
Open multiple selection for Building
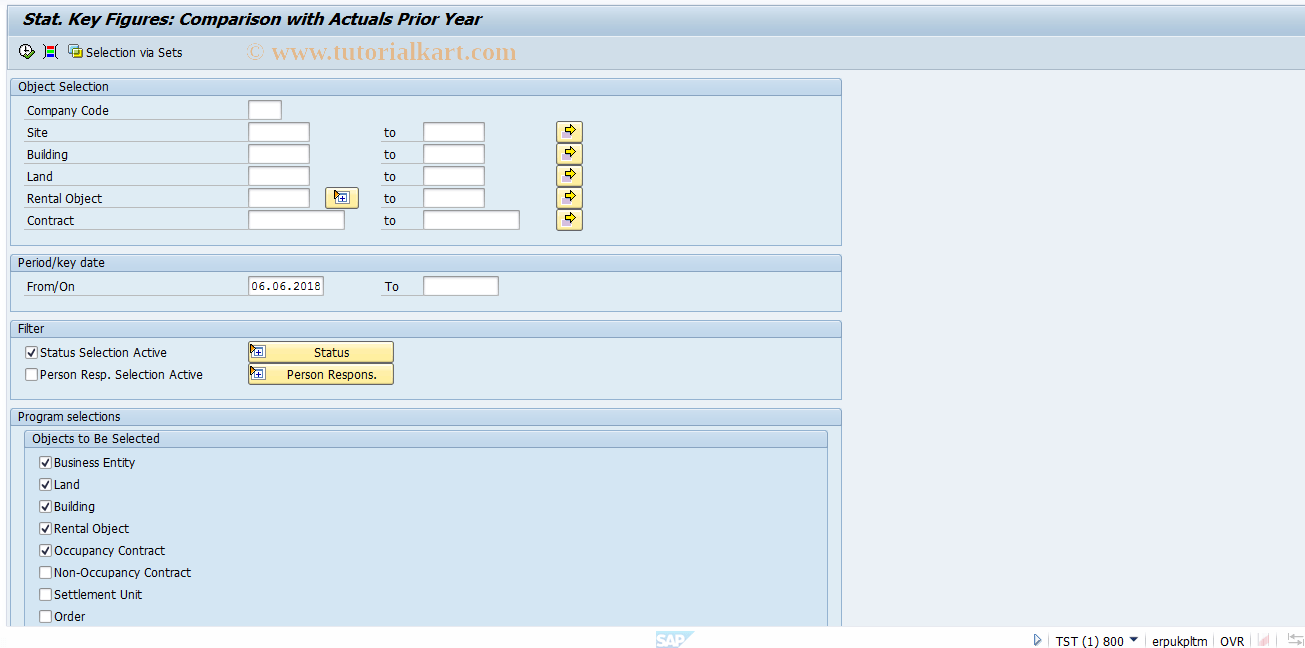(568, 153)
